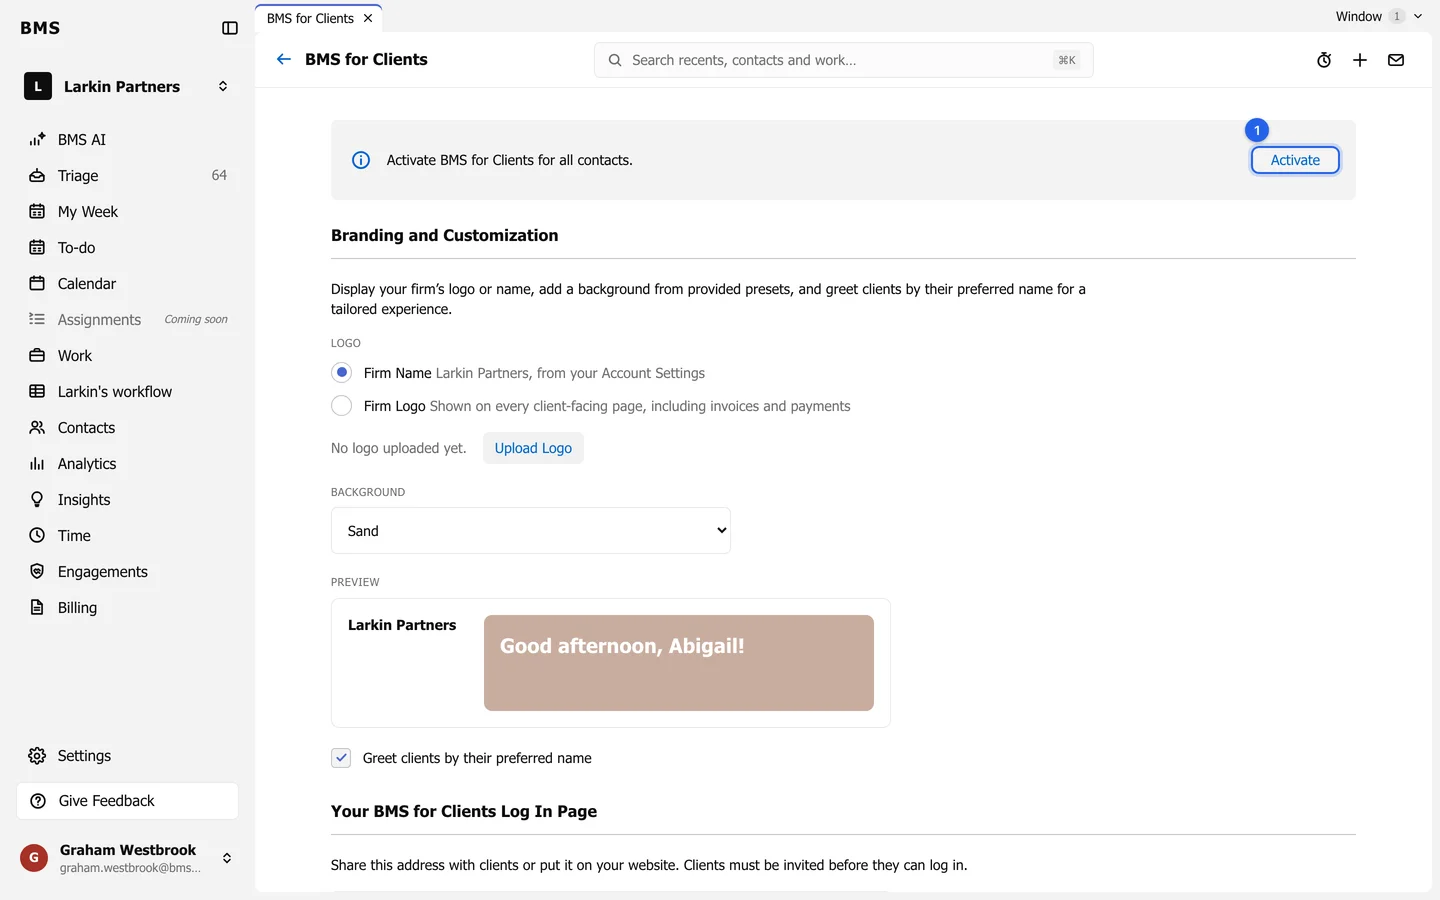The image size is (1440, 900).
Task: Expand Graham Westbrook account menu
Action: (128, 858)
